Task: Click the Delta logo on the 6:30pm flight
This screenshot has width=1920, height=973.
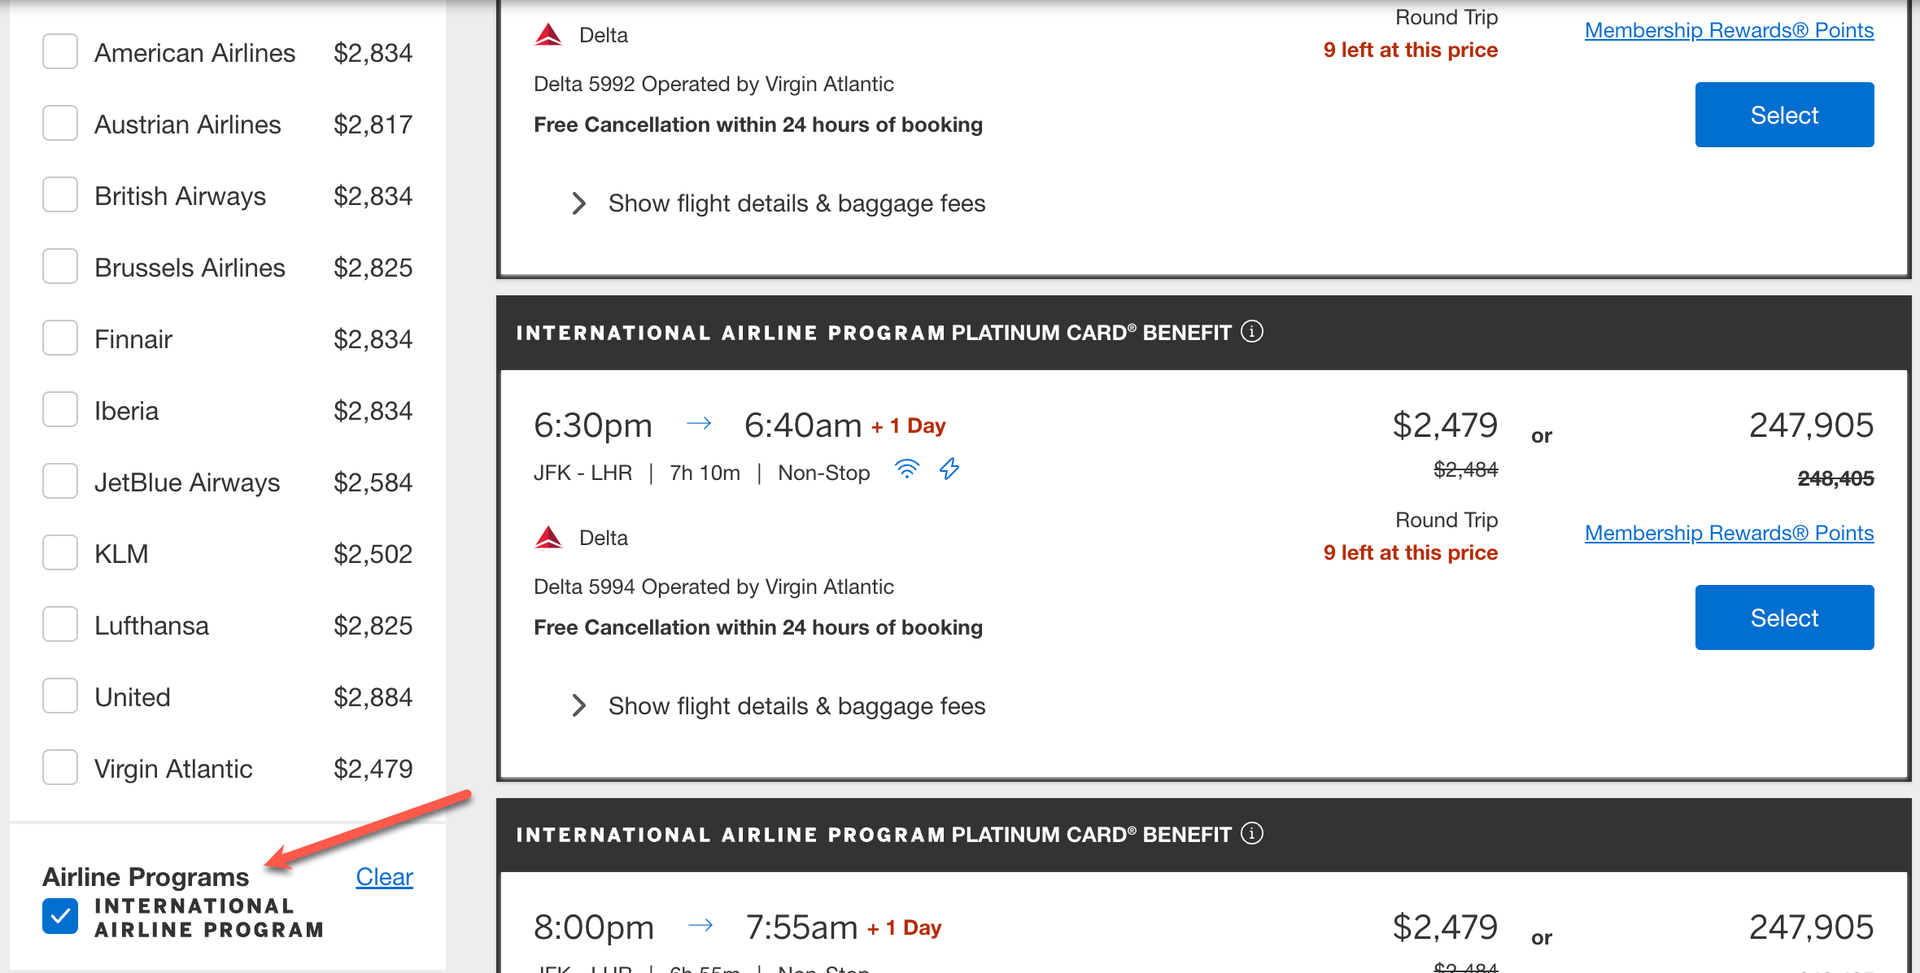Action: pos(548,537)
